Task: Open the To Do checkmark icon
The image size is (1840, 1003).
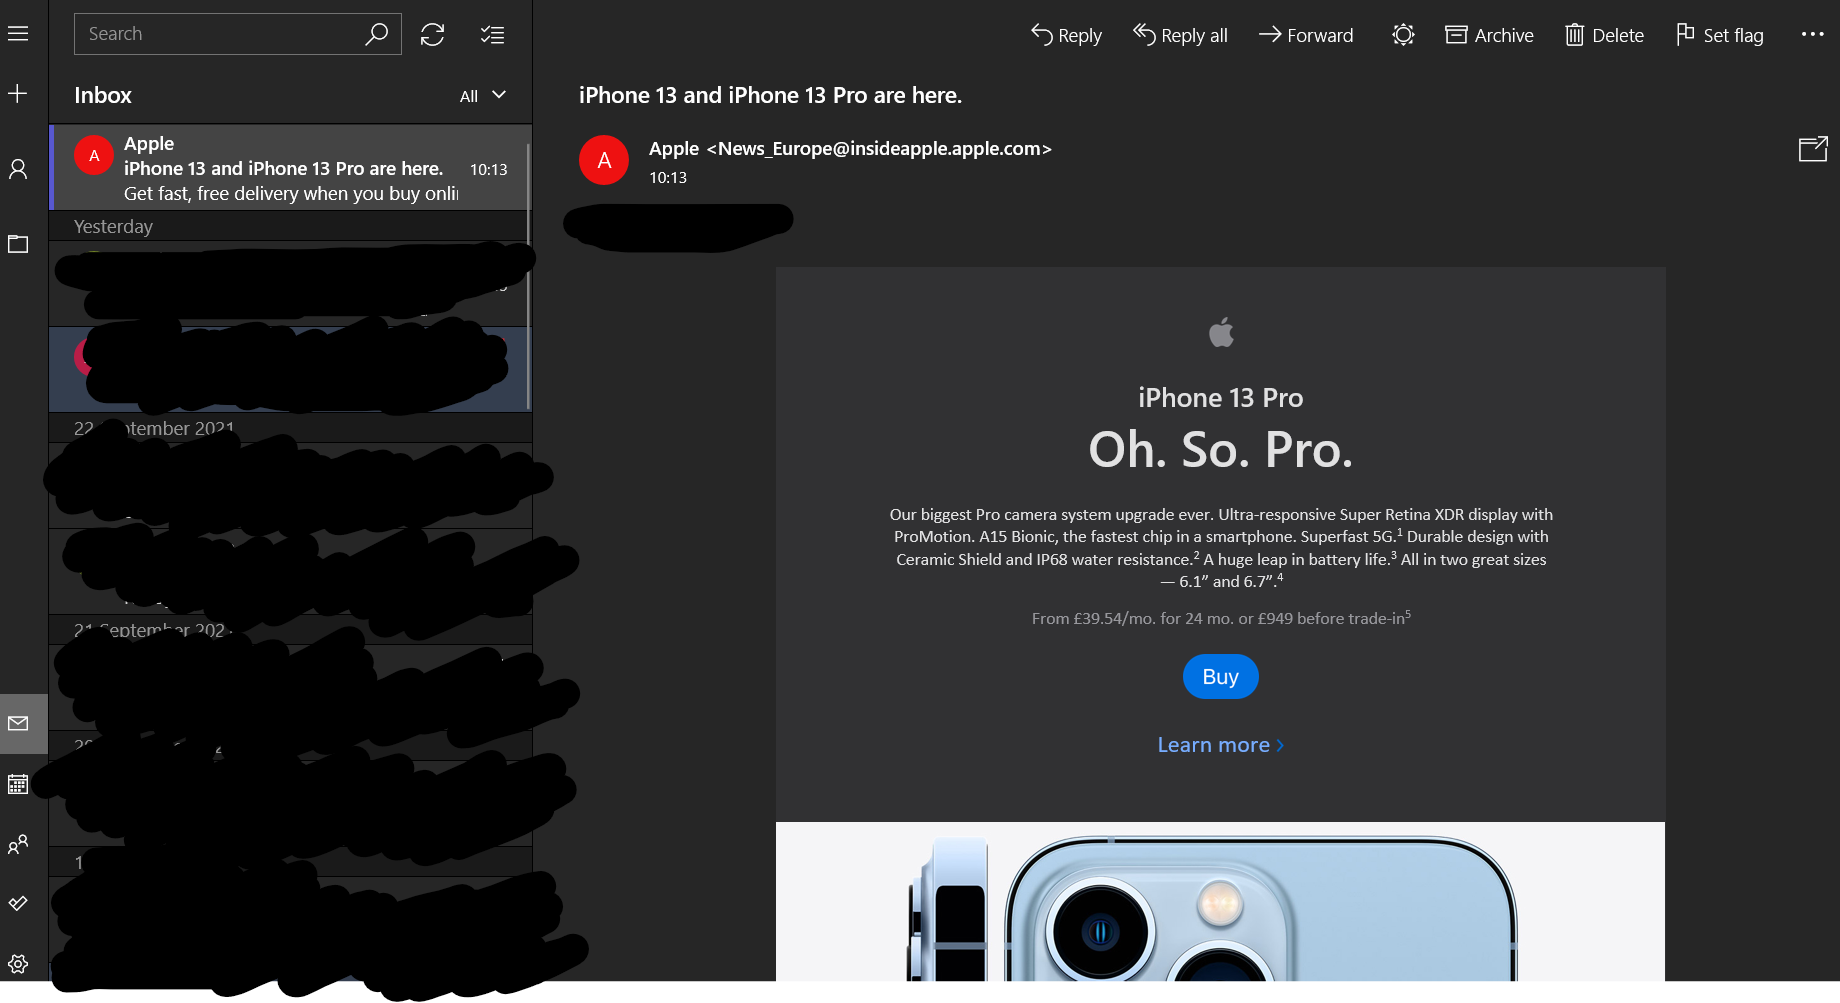Action: (18, 904)
